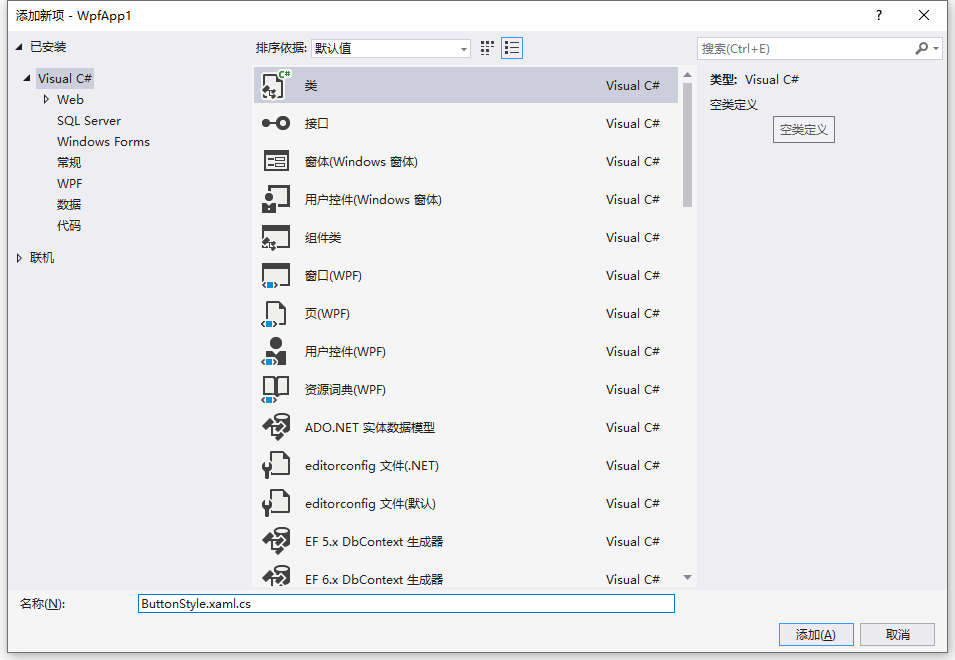
Task: Select the 窗口(WPF) row text
Action: [333, 276]
